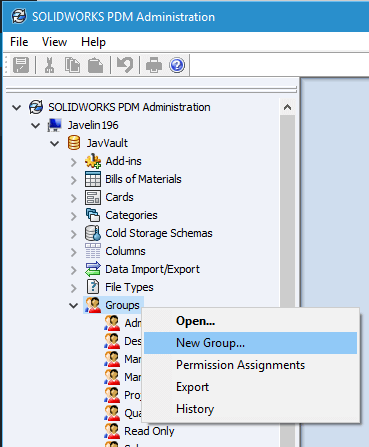Collapse the Javelin196 server node
Viewport: 369px width, 447px height.
[35, 126]
